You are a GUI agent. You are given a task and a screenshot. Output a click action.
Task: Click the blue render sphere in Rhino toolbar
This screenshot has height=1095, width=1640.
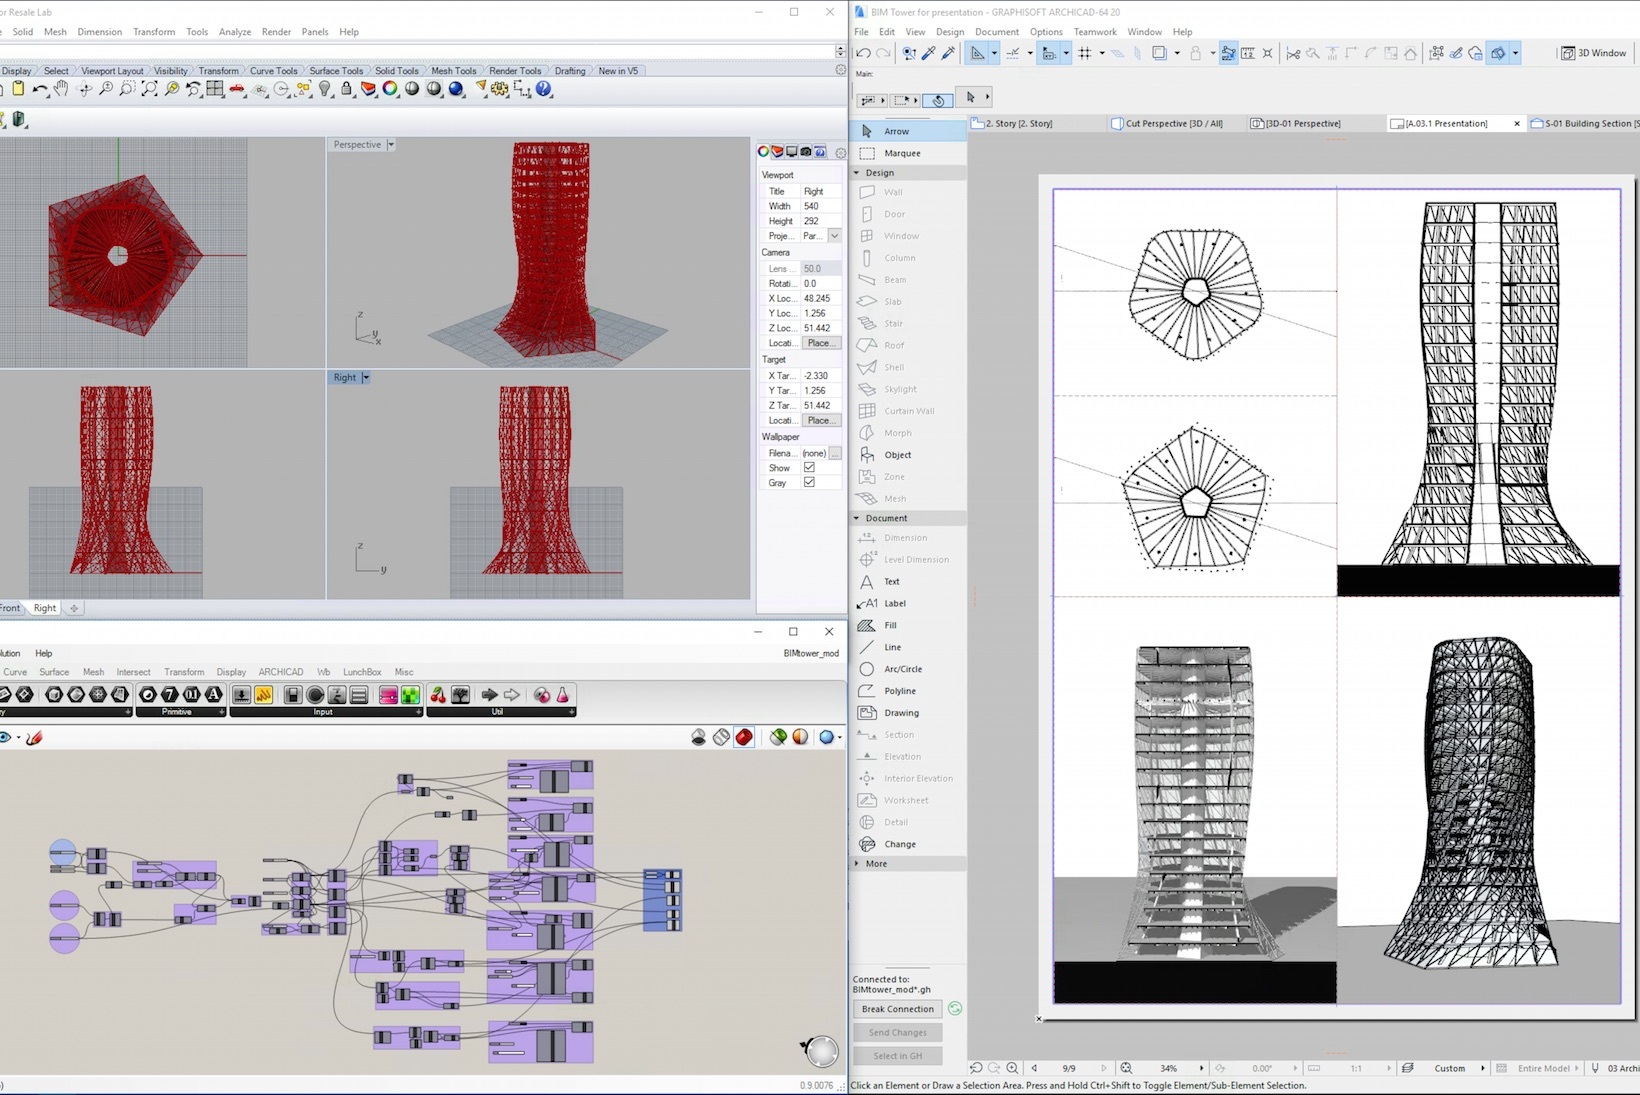tap(455, 89)
